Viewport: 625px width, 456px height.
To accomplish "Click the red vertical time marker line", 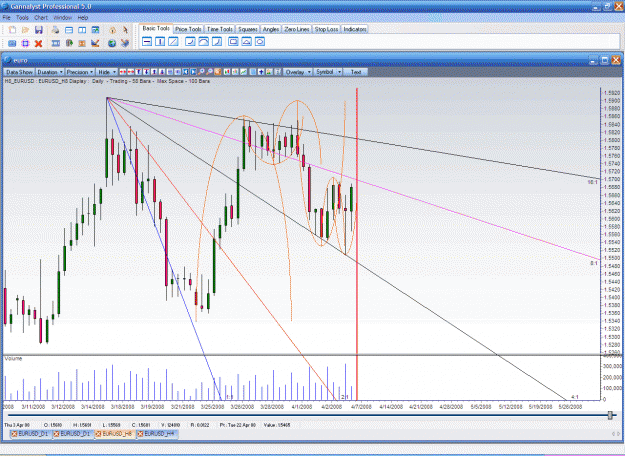I will pos(357,243).
